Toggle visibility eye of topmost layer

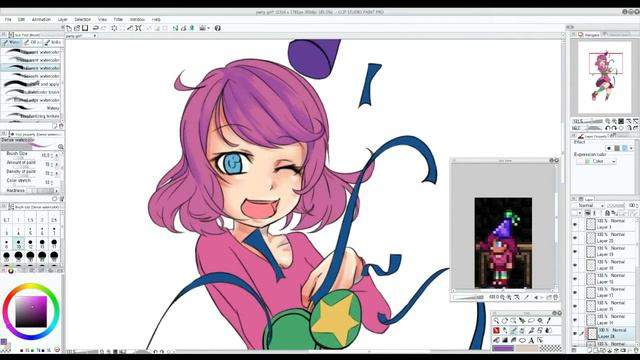tap(576, 224)
